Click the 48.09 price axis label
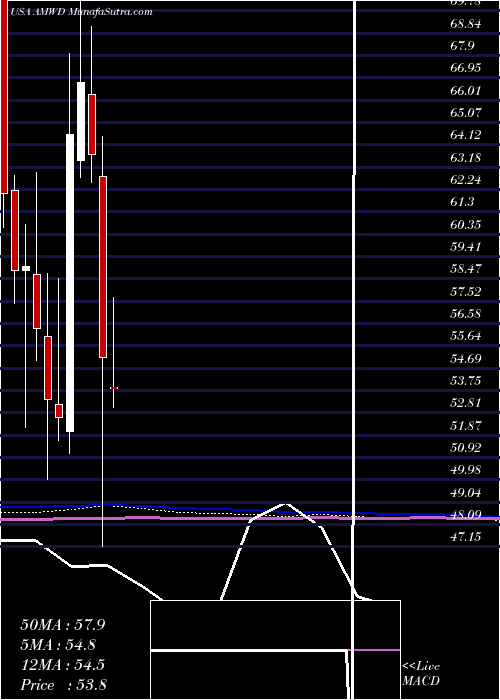 click(466, 515)
